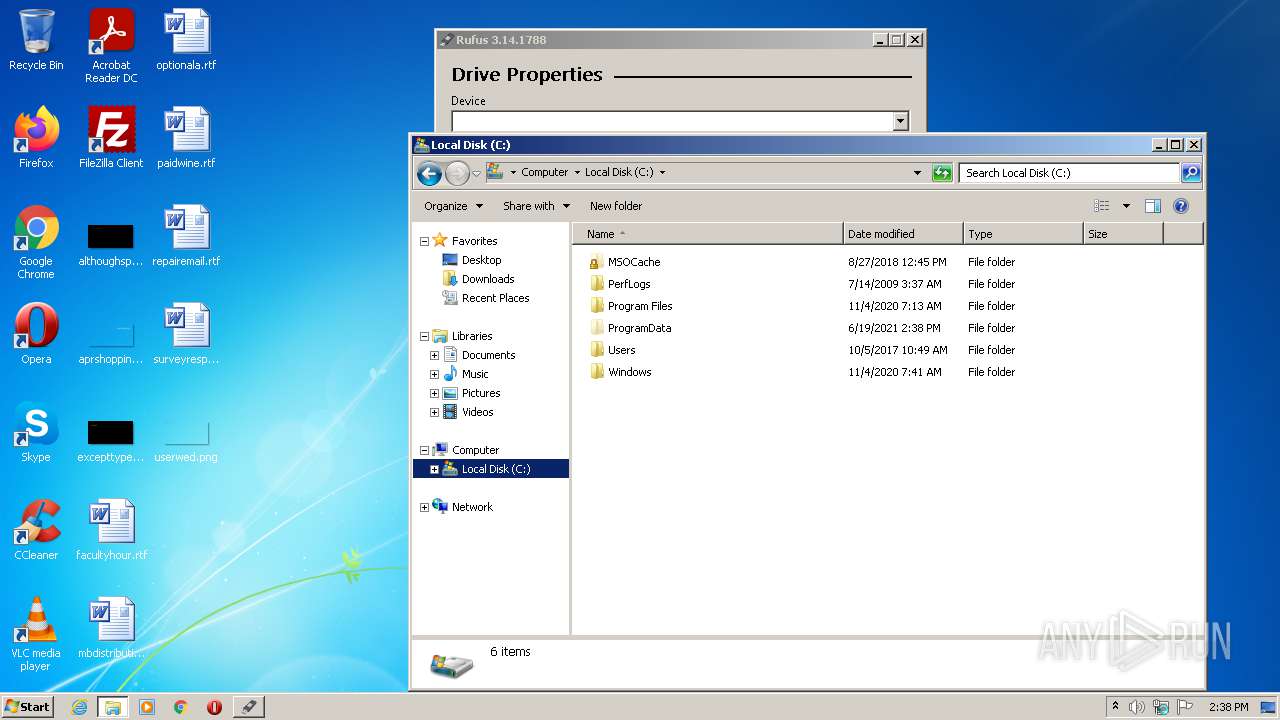Screen dimensions: 1280x720
Task: Open FileZilla Client shortcut
Action: click(x=111, y=138)
